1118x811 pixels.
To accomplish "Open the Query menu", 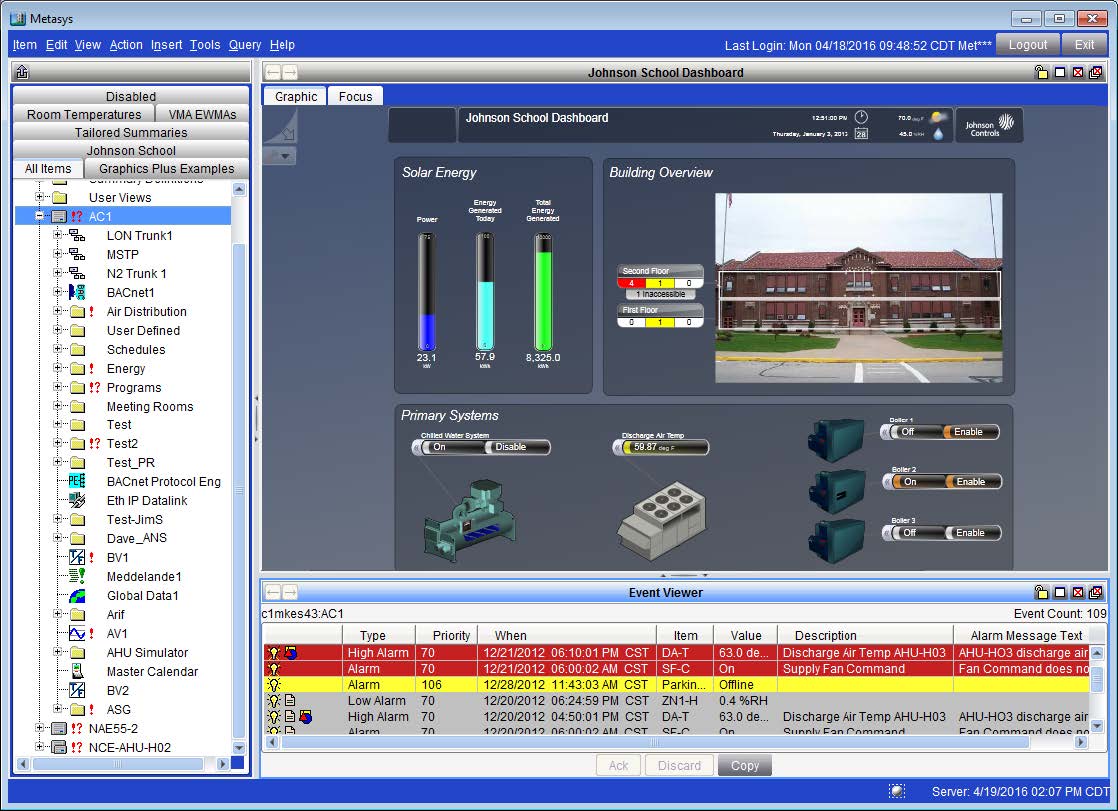I will click(x=245, y=45).
